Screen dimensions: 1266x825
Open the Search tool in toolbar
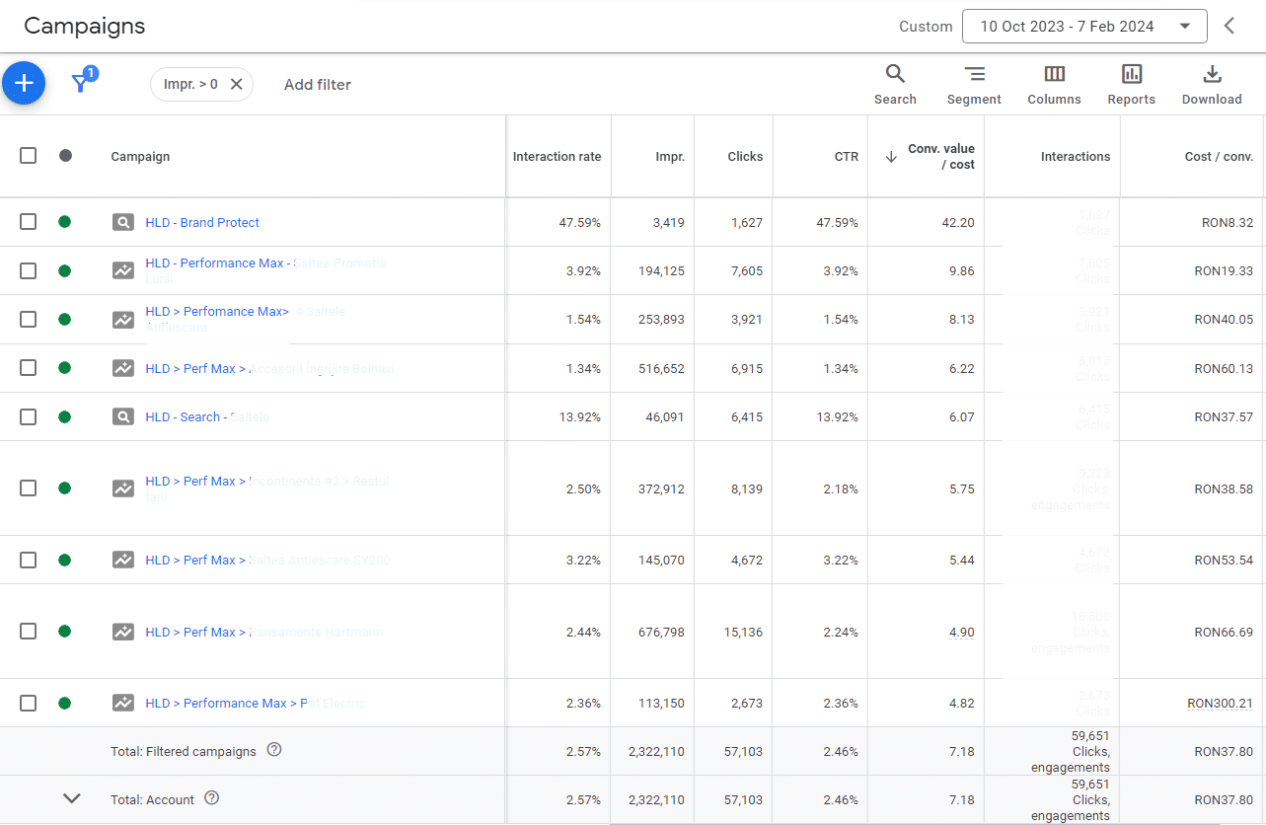pyautogui.click(x=895, y=84)
